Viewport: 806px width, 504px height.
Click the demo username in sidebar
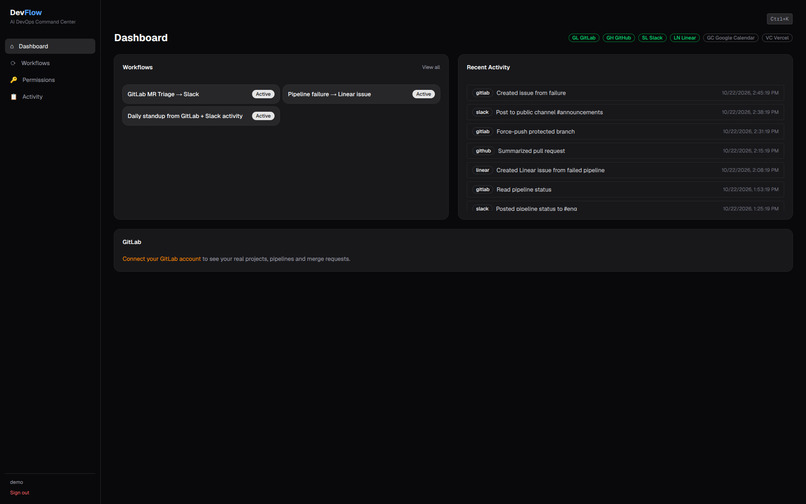pos(16,482)
